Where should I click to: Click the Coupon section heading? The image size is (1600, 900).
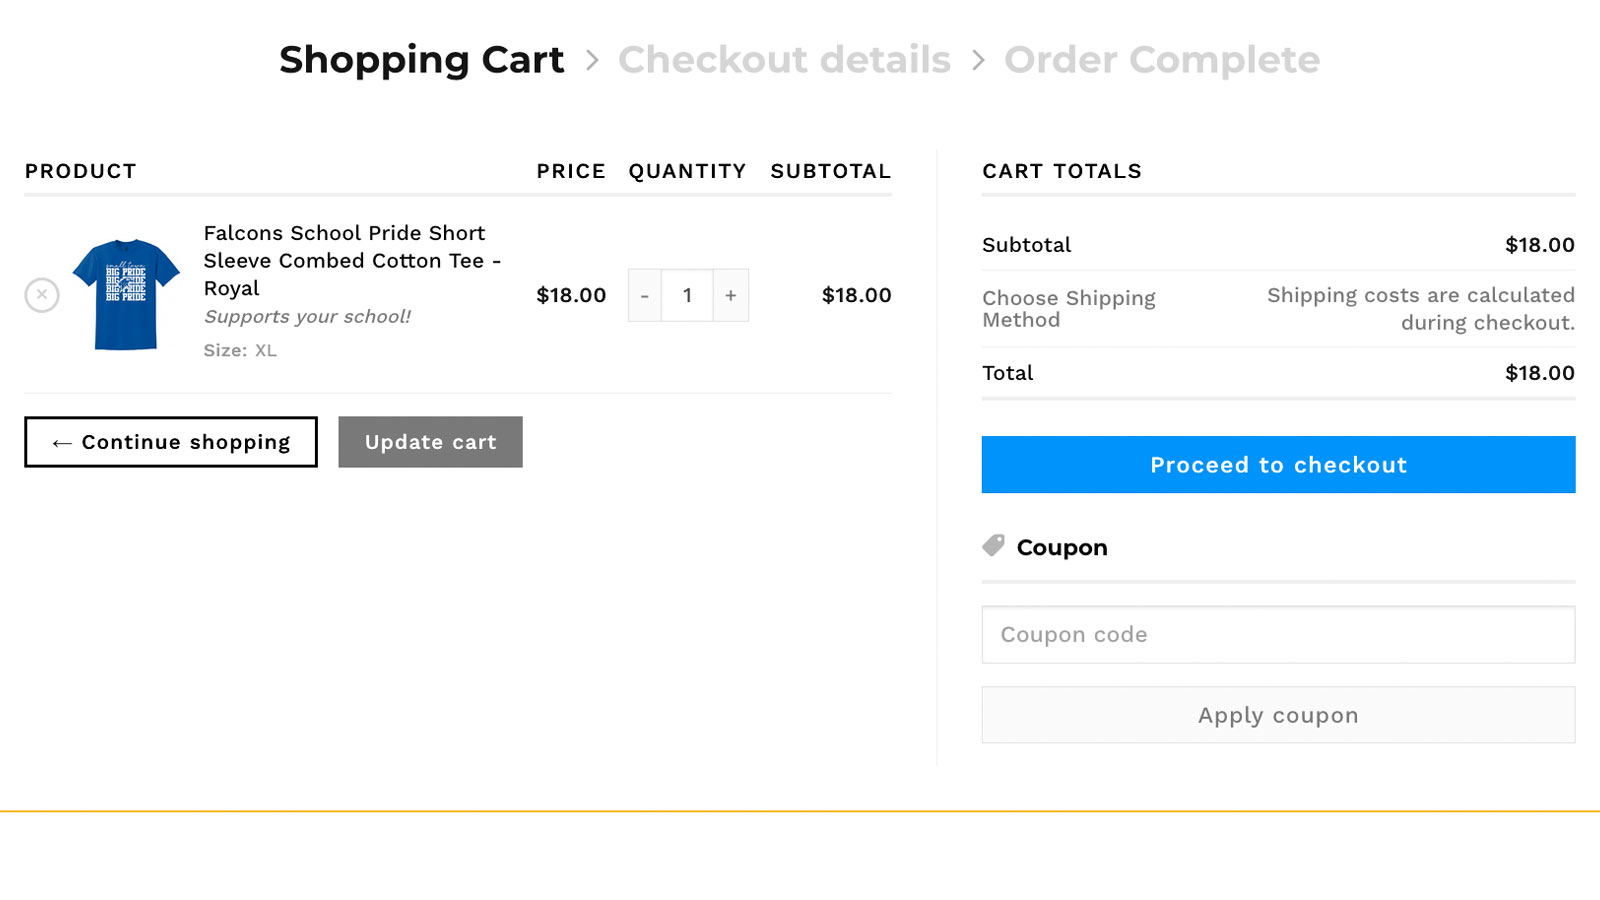1062,546
